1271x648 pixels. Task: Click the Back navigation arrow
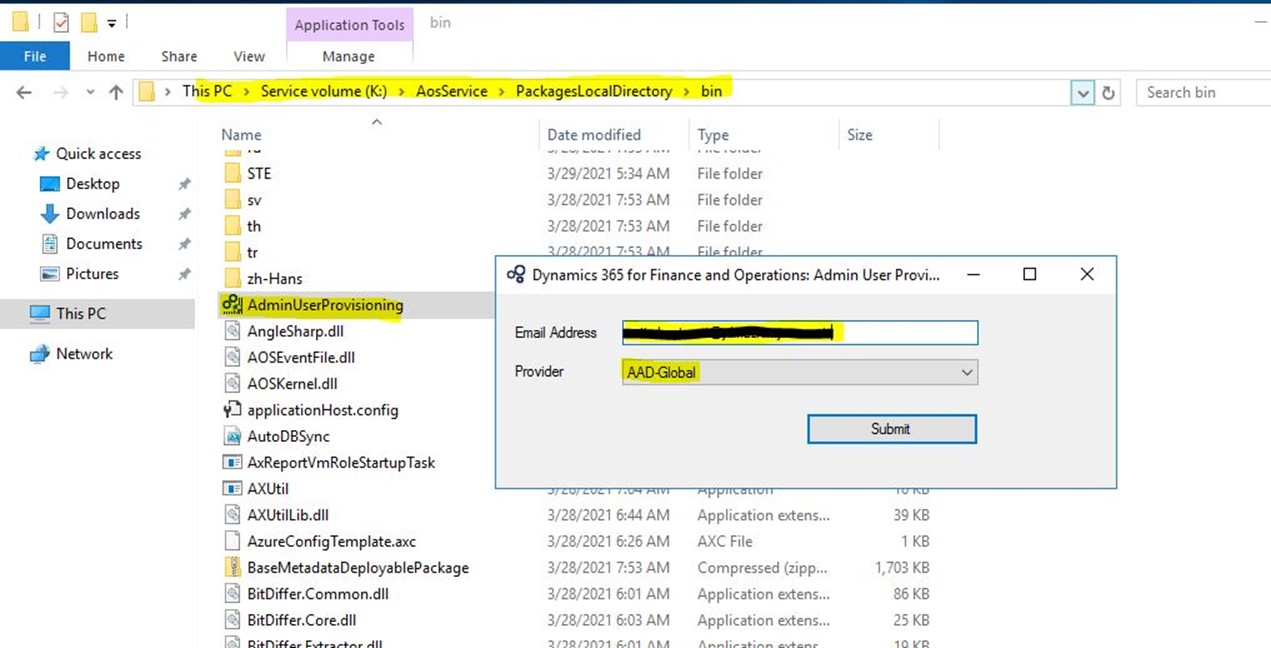tap(24, 92)
